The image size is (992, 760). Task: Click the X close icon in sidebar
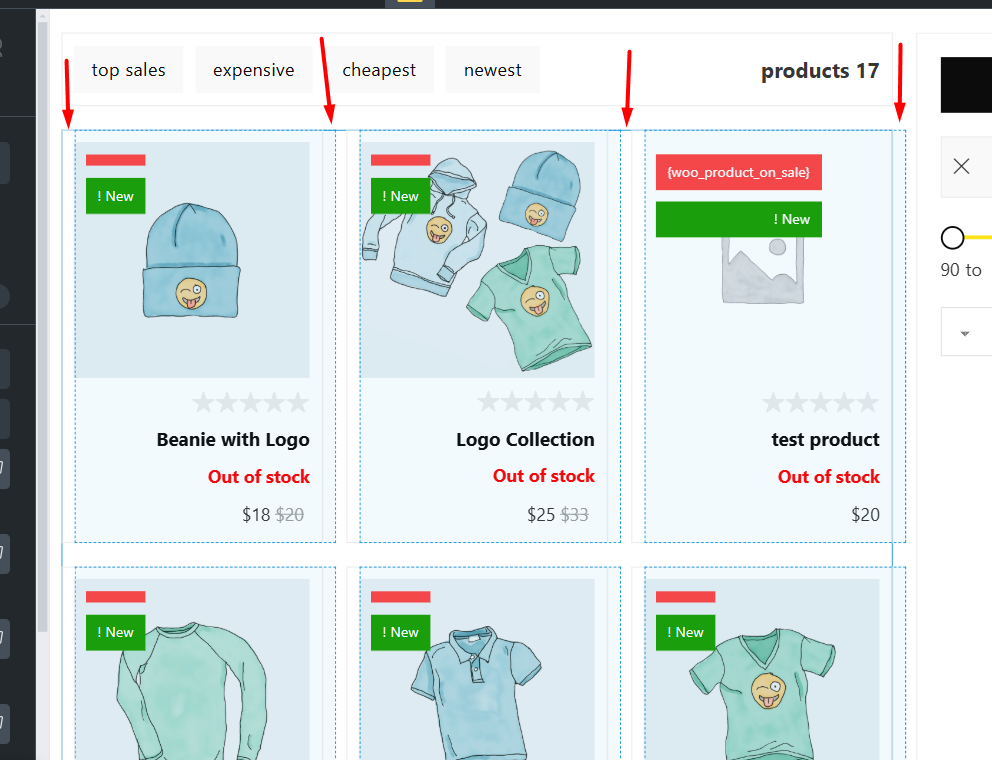(x=962, y=166)
